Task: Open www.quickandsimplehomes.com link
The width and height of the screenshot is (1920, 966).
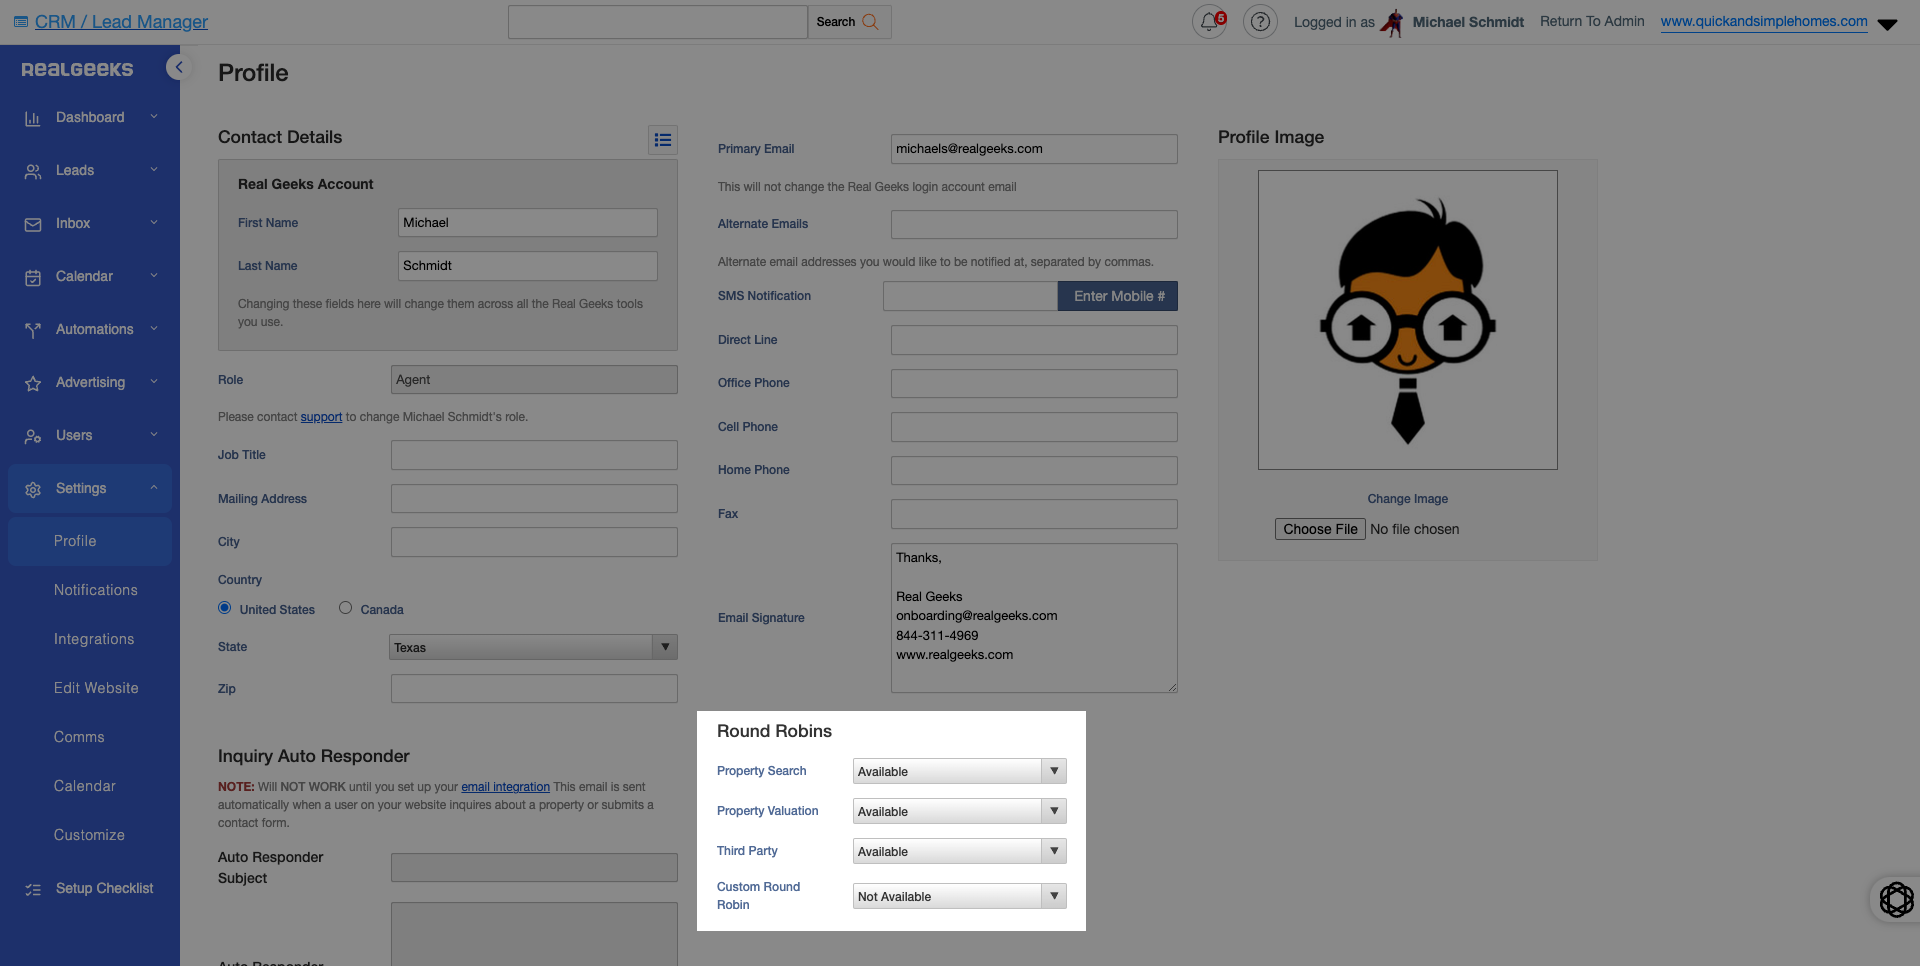Action: click(x=1764, y=21)
